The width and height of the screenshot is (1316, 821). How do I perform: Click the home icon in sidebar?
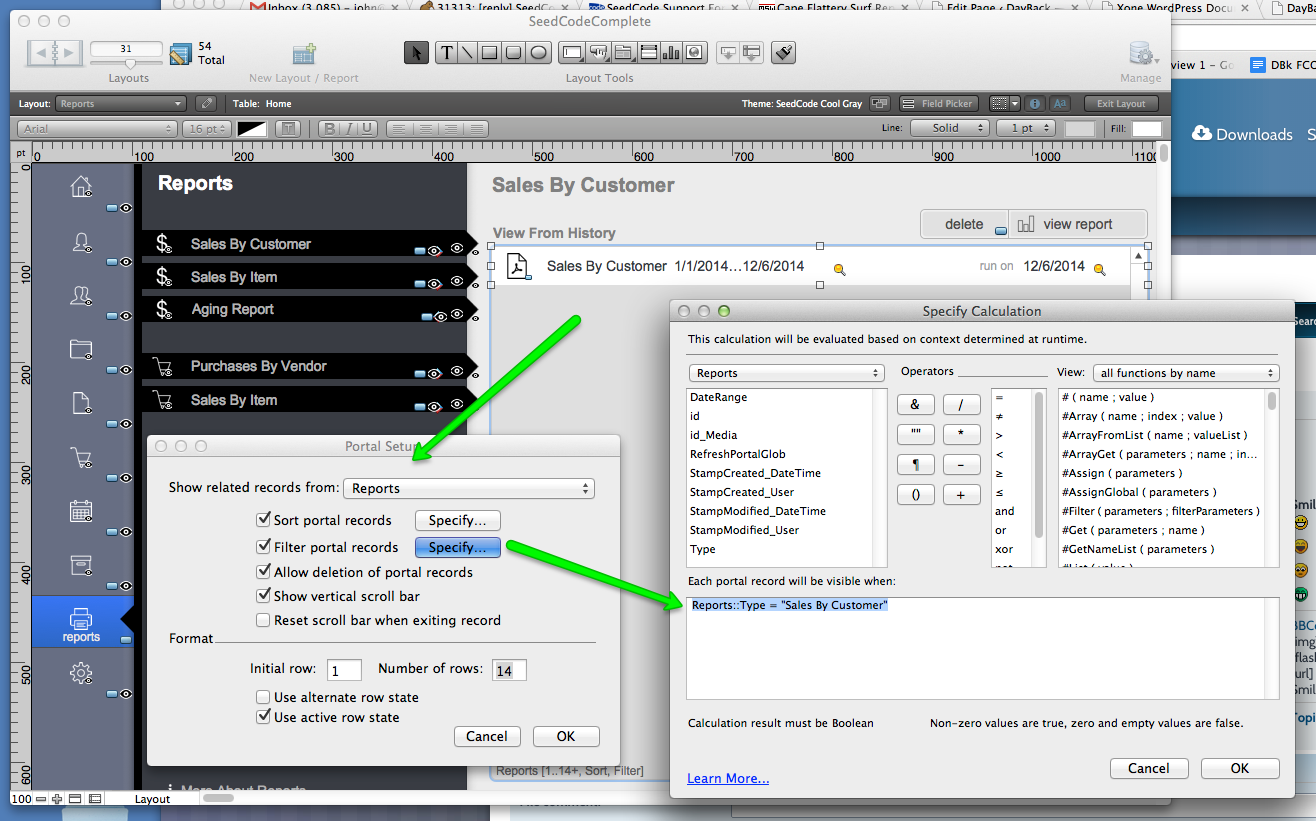(x=81, y=186)
